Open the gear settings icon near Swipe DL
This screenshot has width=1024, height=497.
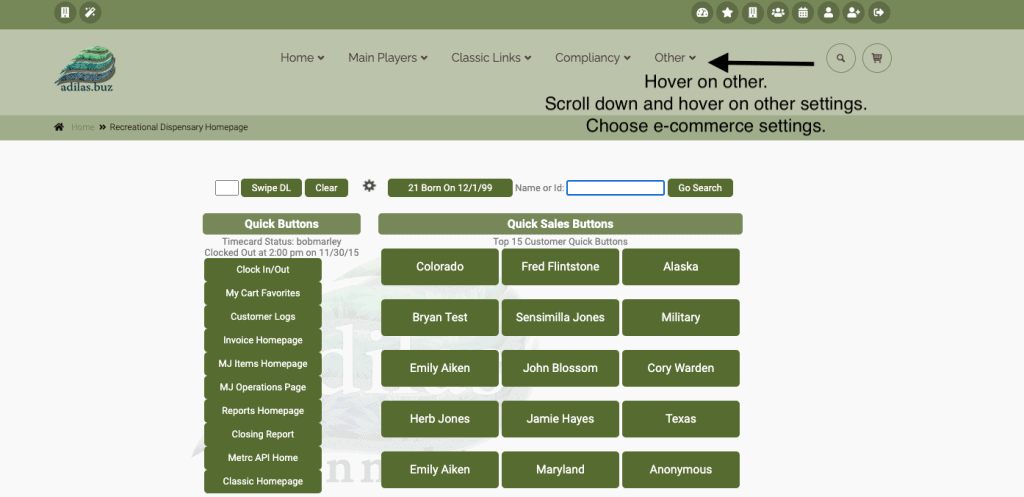[x=370, y=186]
